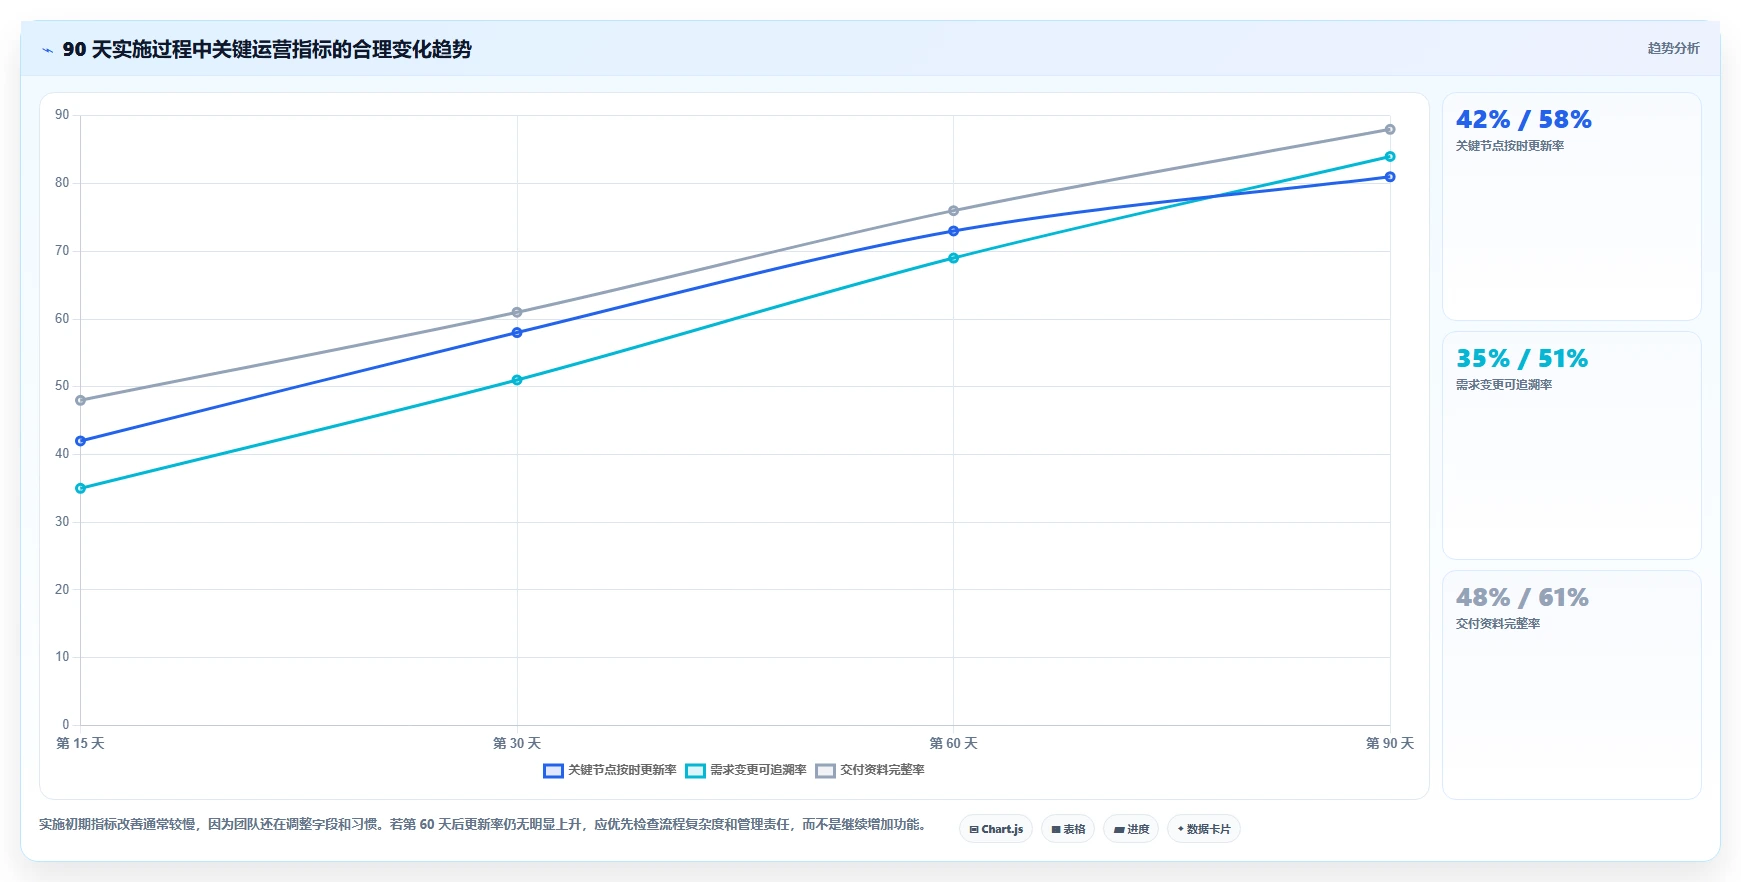Click the 表格 tag pill
The height and width of the screenshot is (882, 1741).
click(x=1068, y=829)
